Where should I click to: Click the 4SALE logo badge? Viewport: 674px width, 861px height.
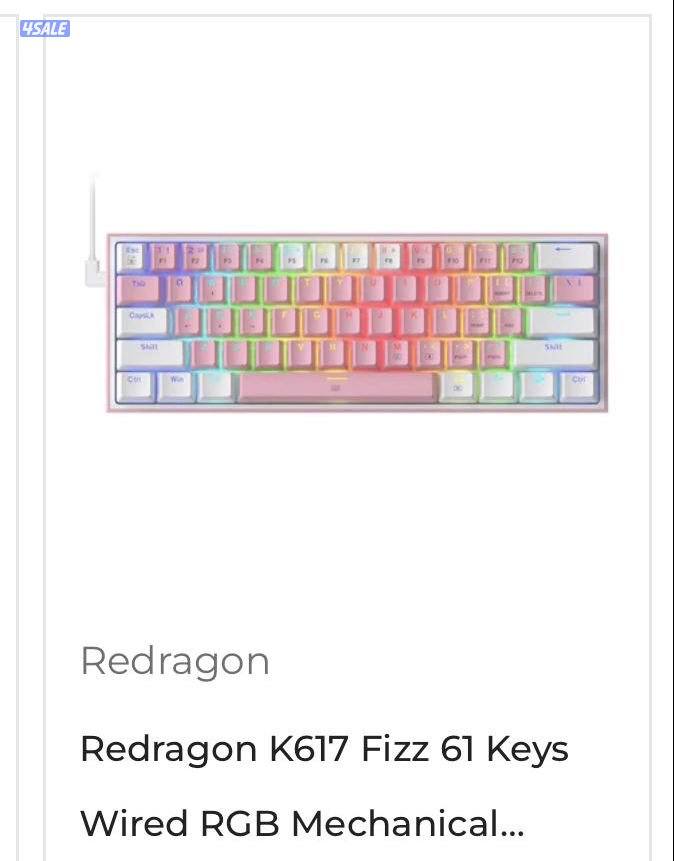[44, 29]
